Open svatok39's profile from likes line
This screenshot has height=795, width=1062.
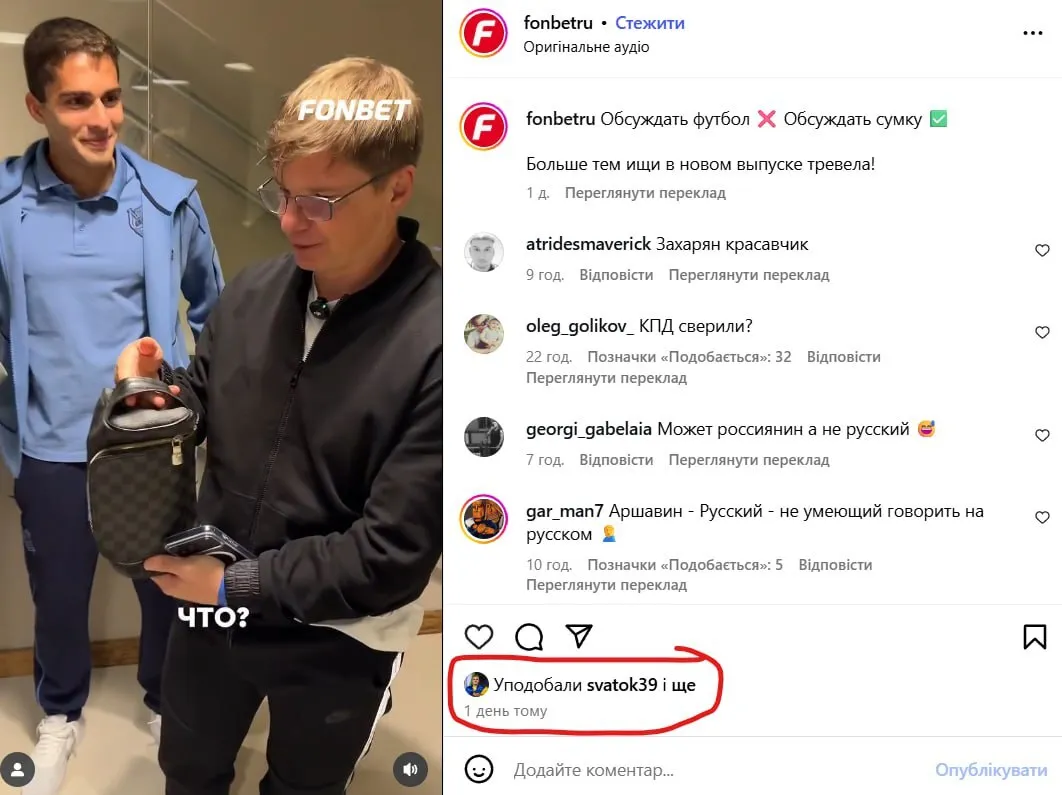622,685
